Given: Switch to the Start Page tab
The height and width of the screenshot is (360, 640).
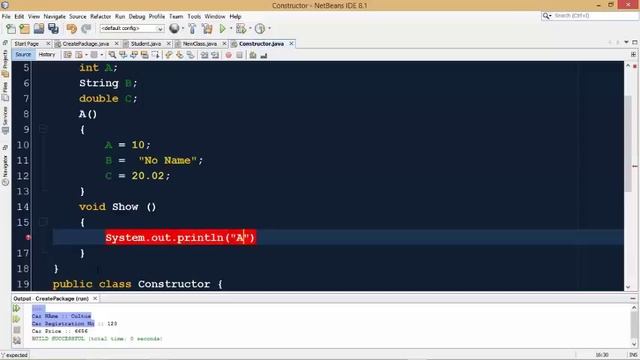Looking at the screenshot, I should tap(27, 44).
